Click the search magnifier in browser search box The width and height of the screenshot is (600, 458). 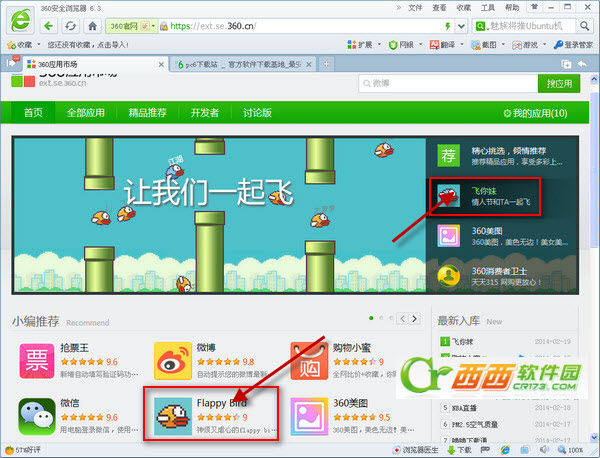(584, 26)
